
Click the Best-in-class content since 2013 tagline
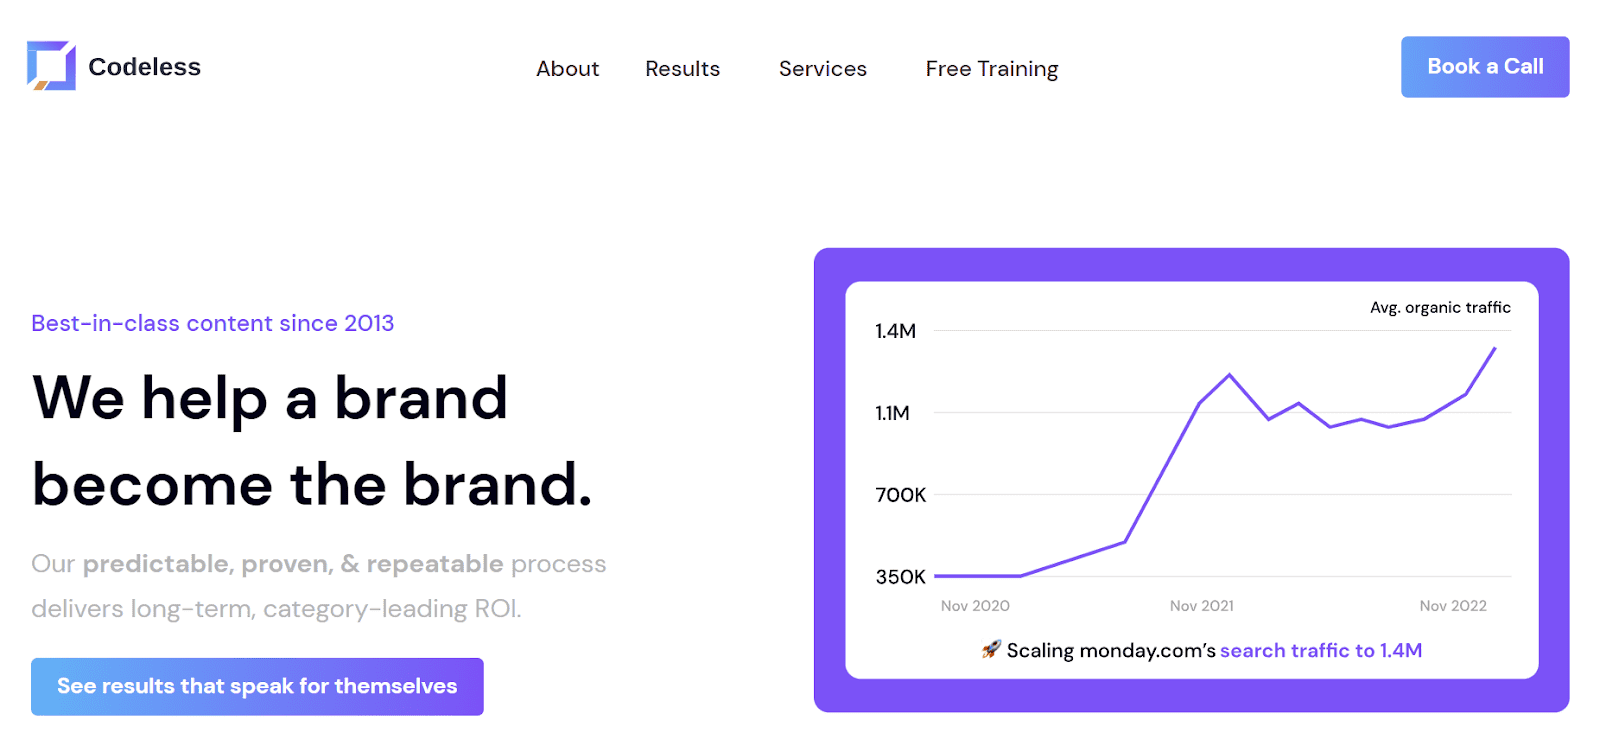coord(212,323)
